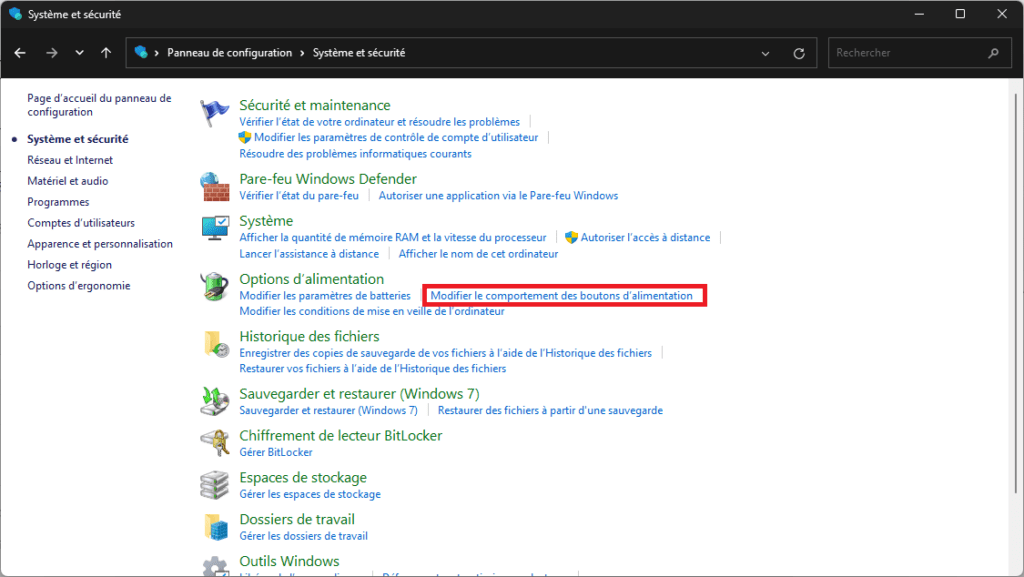
Task: Click the Système monitor icon
Action: point(215,228)
